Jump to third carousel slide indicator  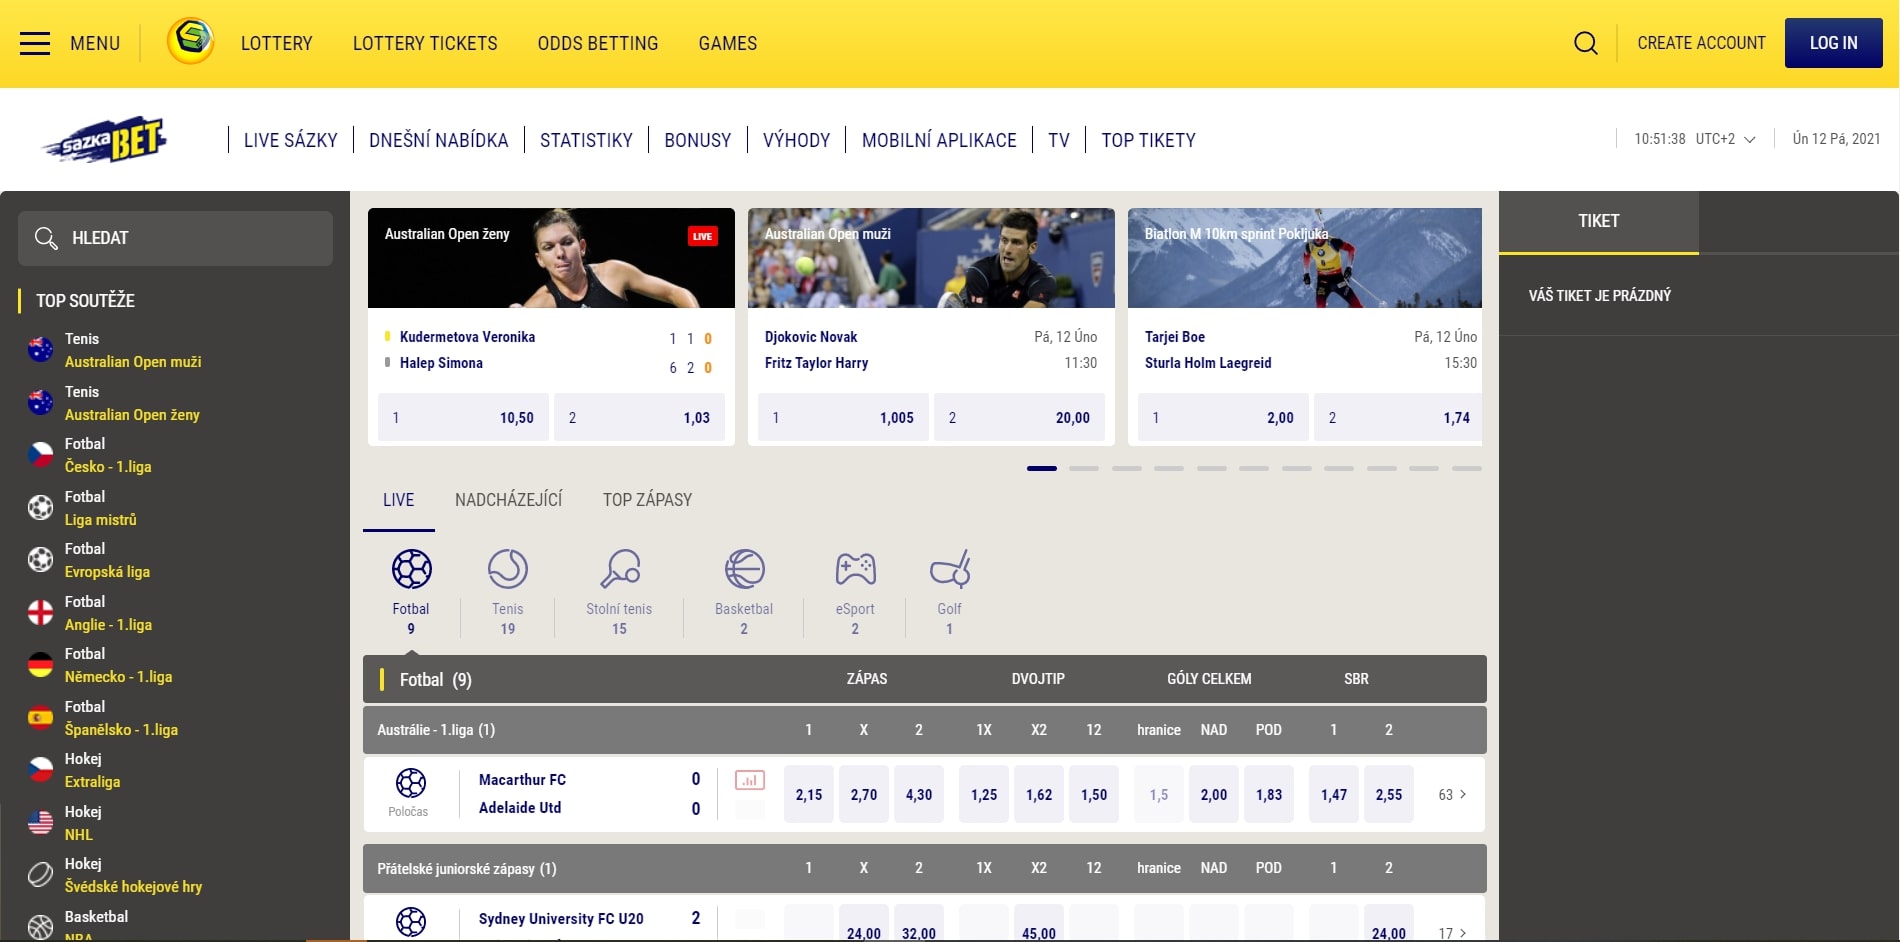[1127, 468]
